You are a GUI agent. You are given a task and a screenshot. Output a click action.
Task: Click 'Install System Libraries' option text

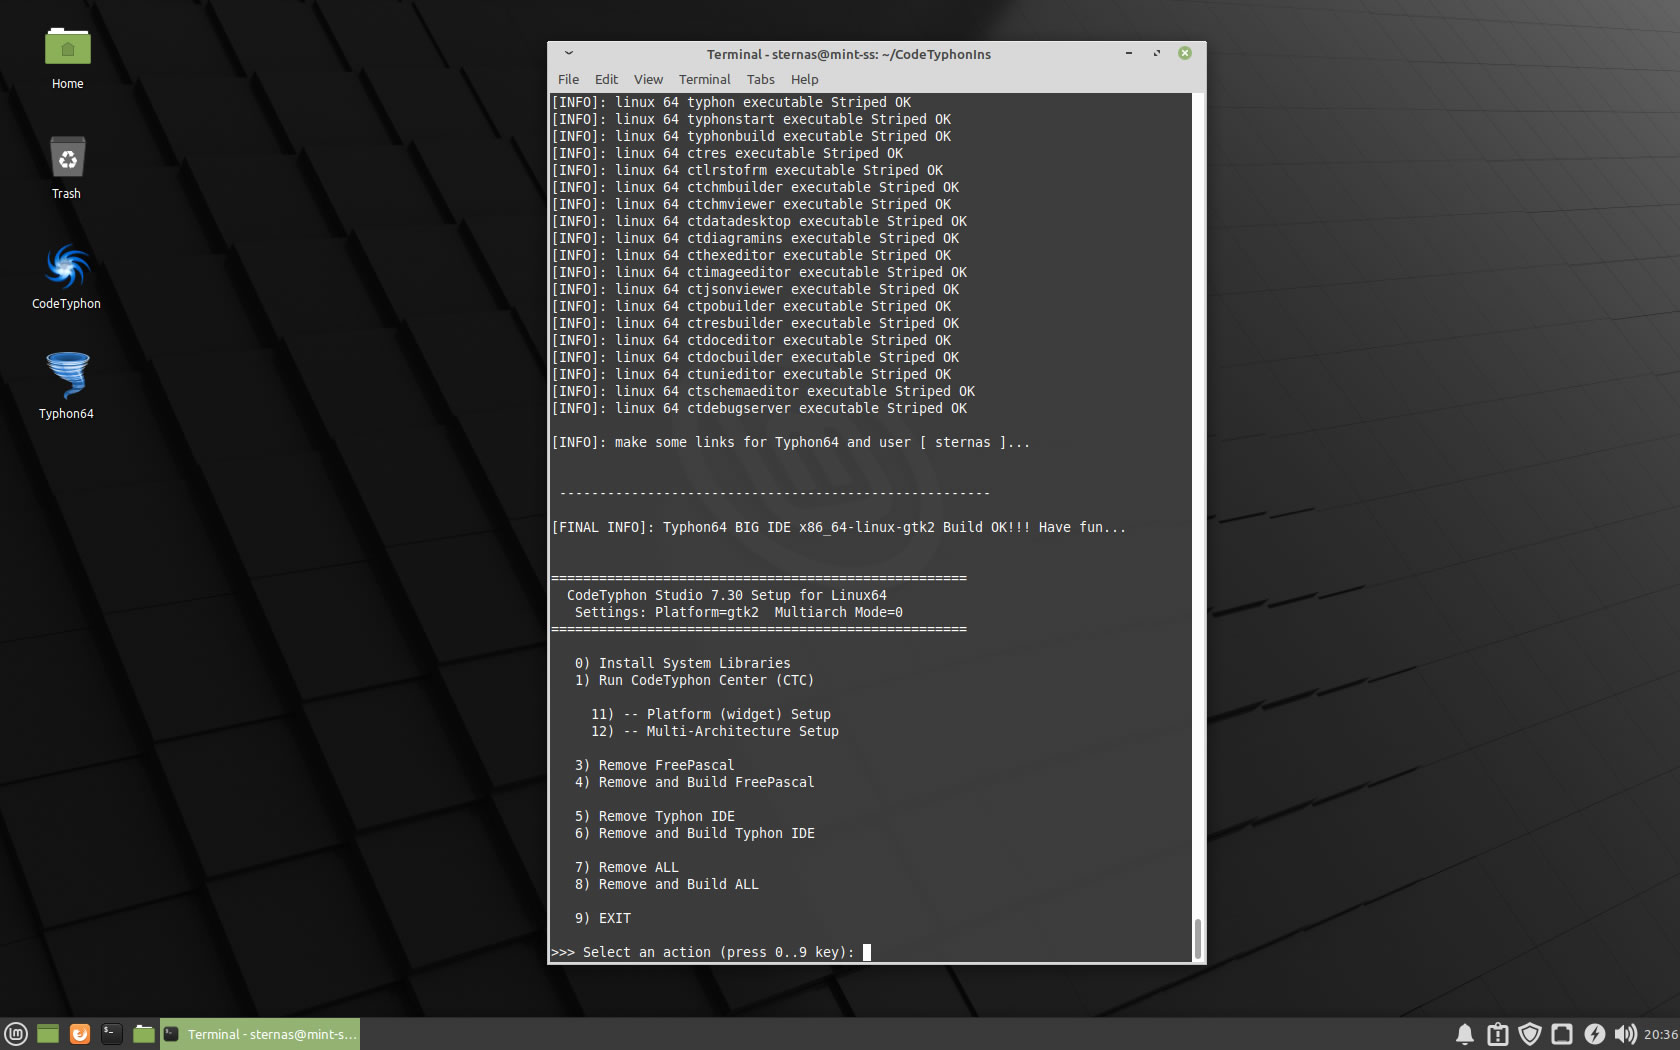pyautogui.click(x=694, y=663)
